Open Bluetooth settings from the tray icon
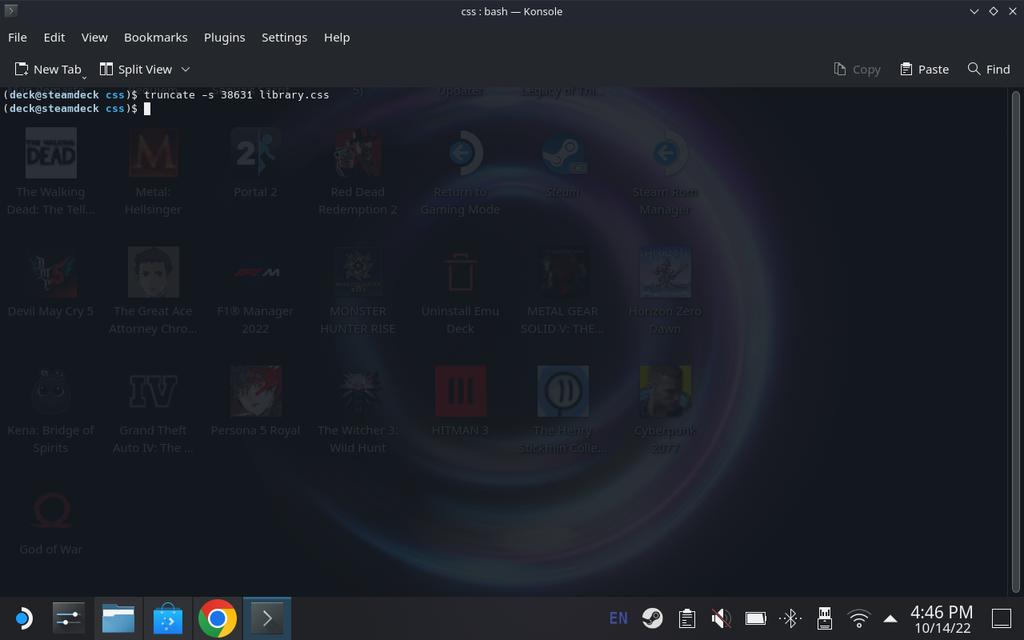 pos(790,618)
